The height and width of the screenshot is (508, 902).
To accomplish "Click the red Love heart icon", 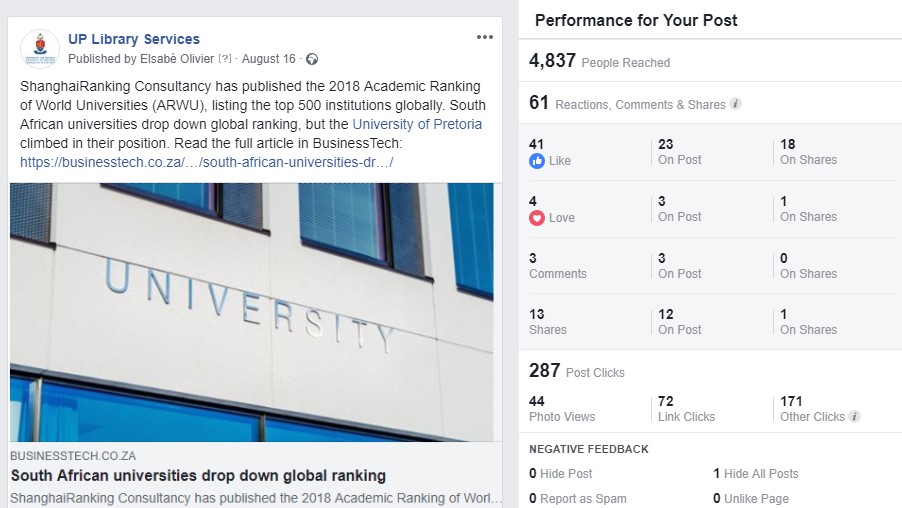I will pos(537,218).
